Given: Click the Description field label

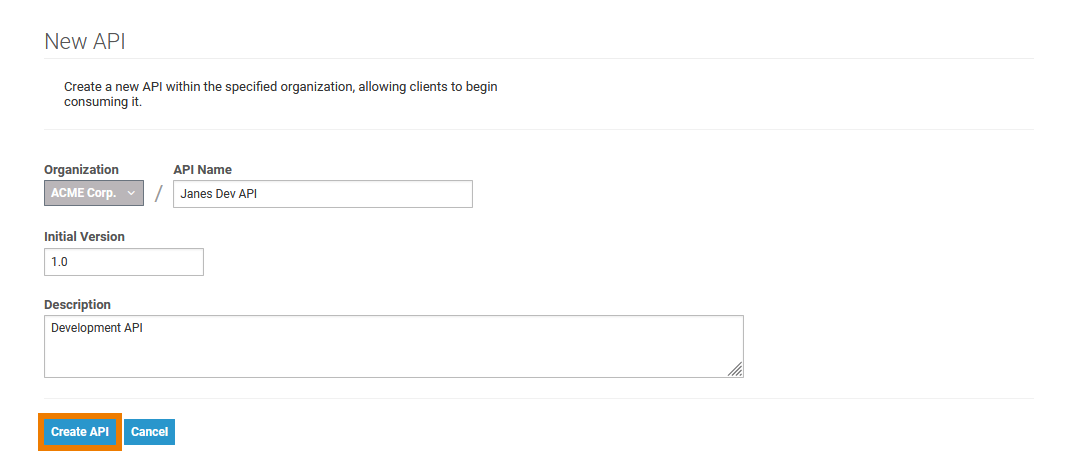Looking at the screenshot, I should (x=77, y=305).
